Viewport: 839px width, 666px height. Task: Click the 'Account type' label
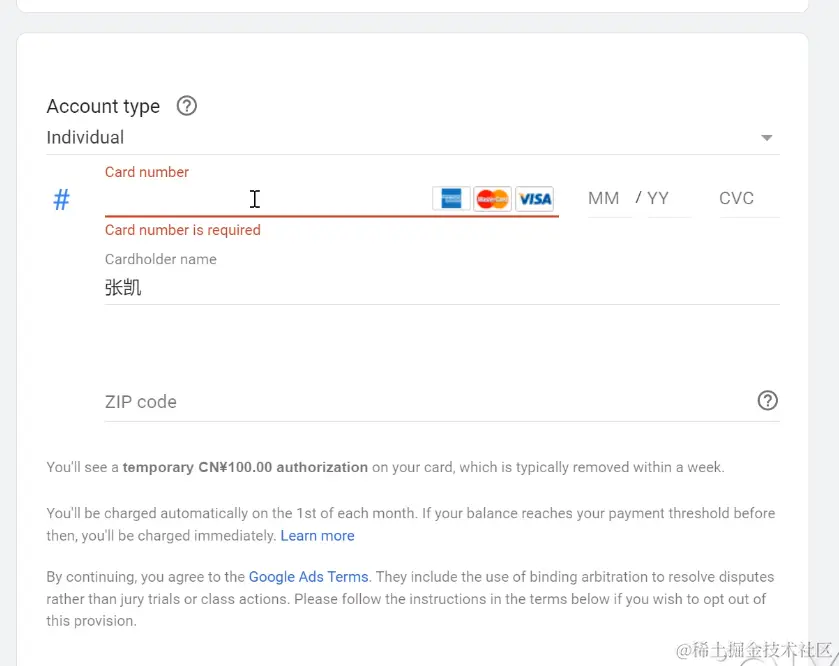103,106
